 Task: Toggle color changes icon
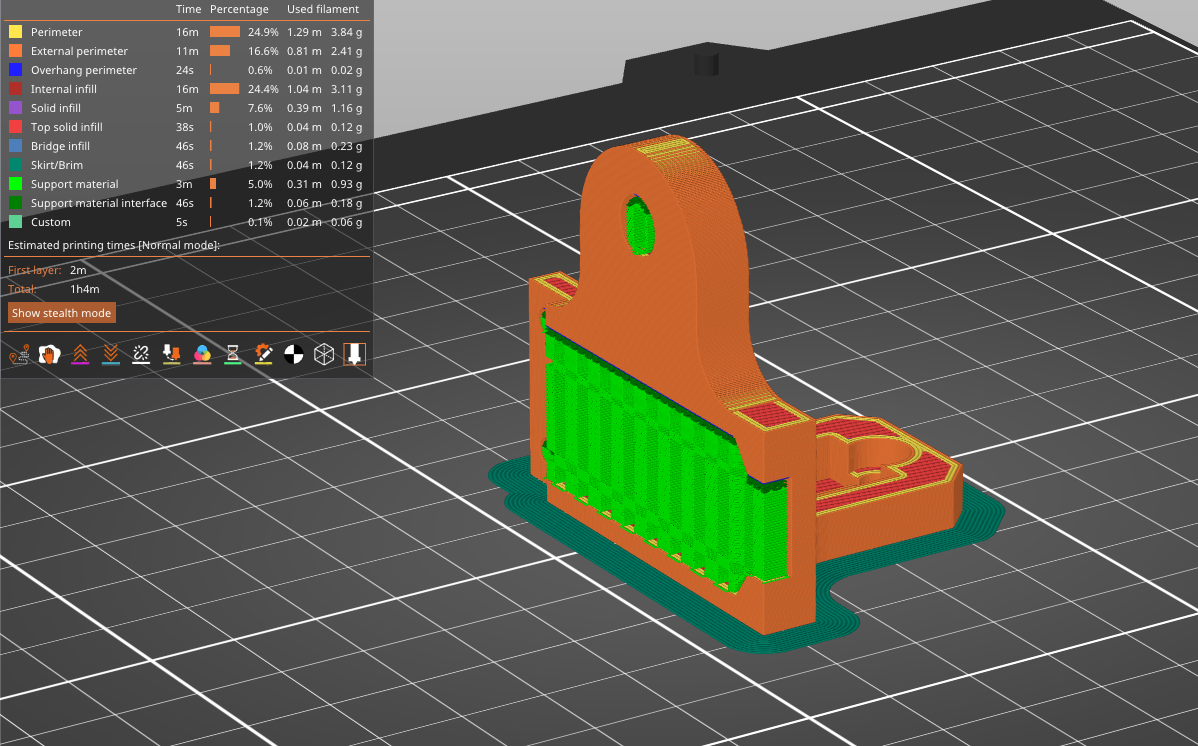coord(202,354)
